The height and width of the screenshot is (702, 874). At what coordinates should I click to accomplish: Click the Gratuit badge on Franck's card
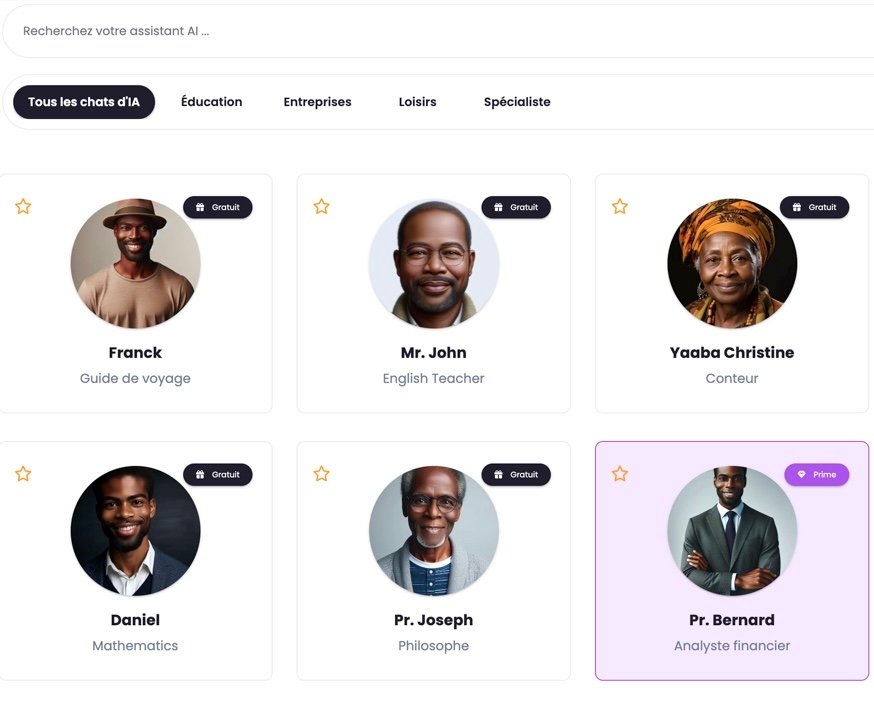click(x=218, y=207)
